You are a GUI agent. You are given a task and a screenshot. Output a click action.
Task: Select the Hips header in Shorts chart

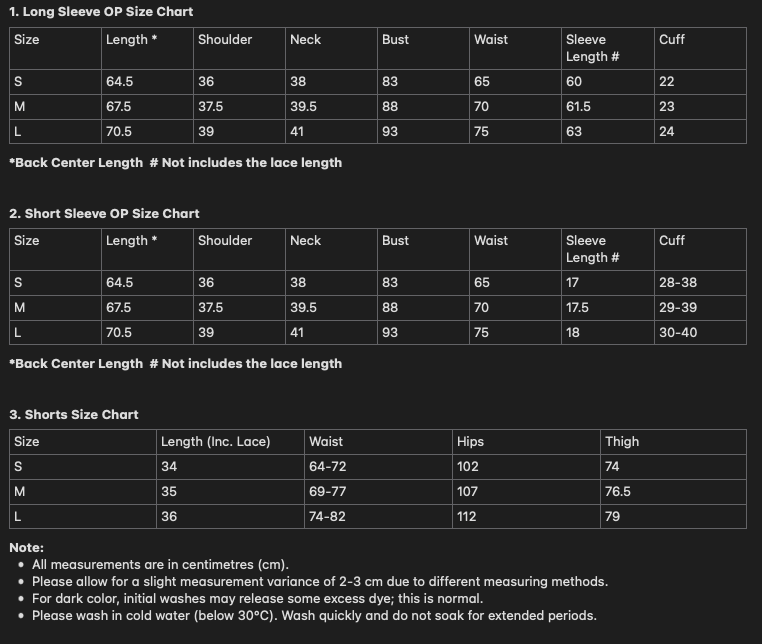click(470, 441)
